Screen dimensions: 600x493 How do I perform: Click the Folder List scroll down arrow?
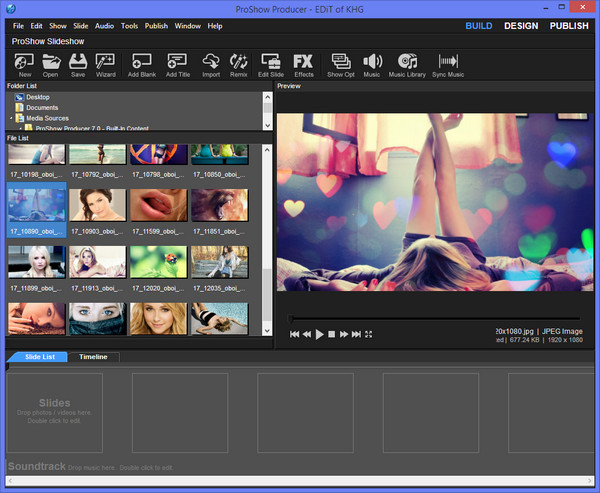pyautogui.click(x=267, y=125)
